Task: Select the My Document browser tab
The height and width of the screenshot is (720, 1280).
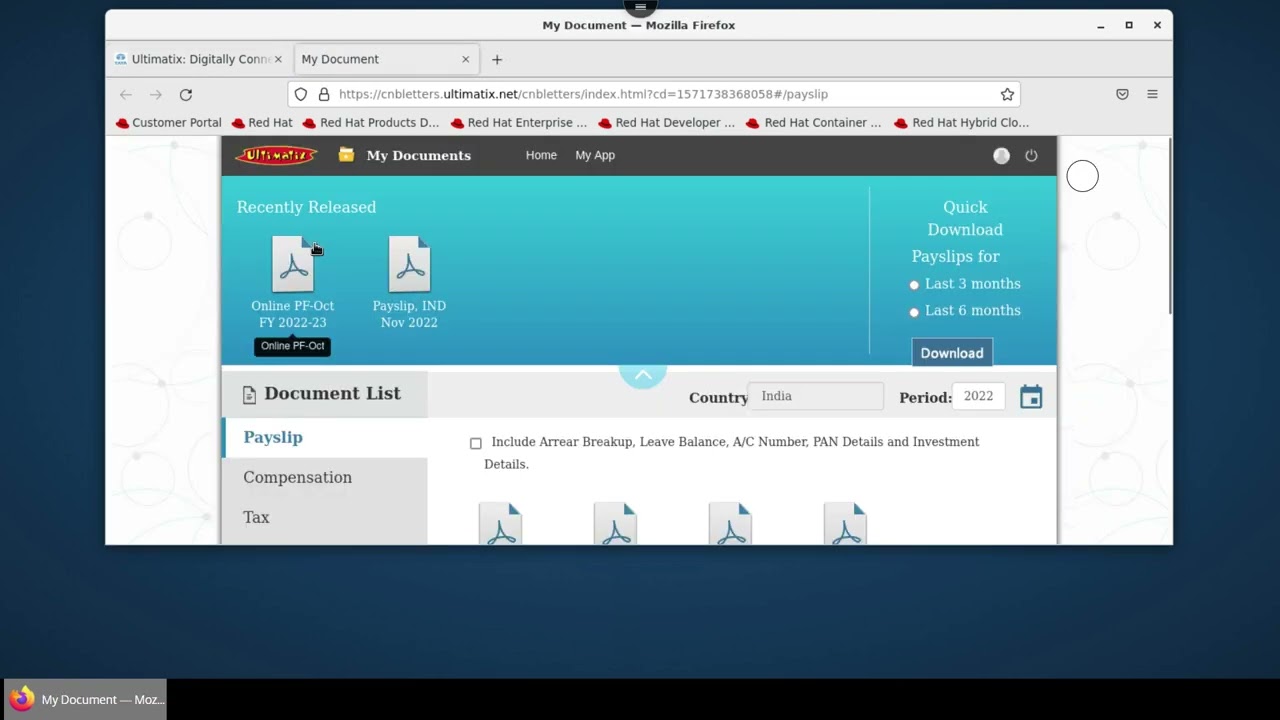Action: click(x=386, y=59)
